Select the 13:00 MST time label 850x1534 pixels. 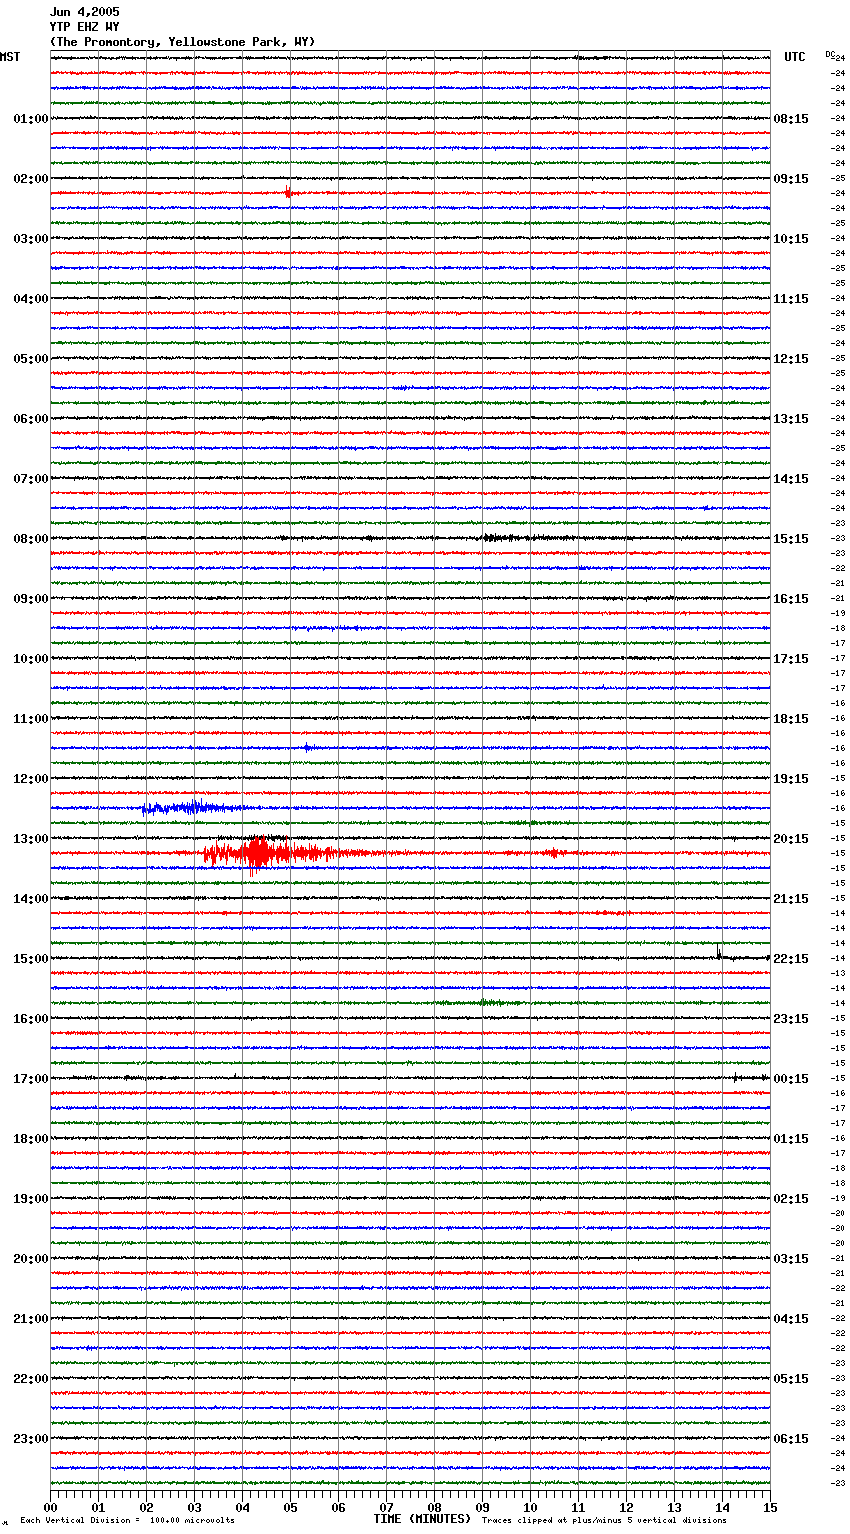coord(30,839)
